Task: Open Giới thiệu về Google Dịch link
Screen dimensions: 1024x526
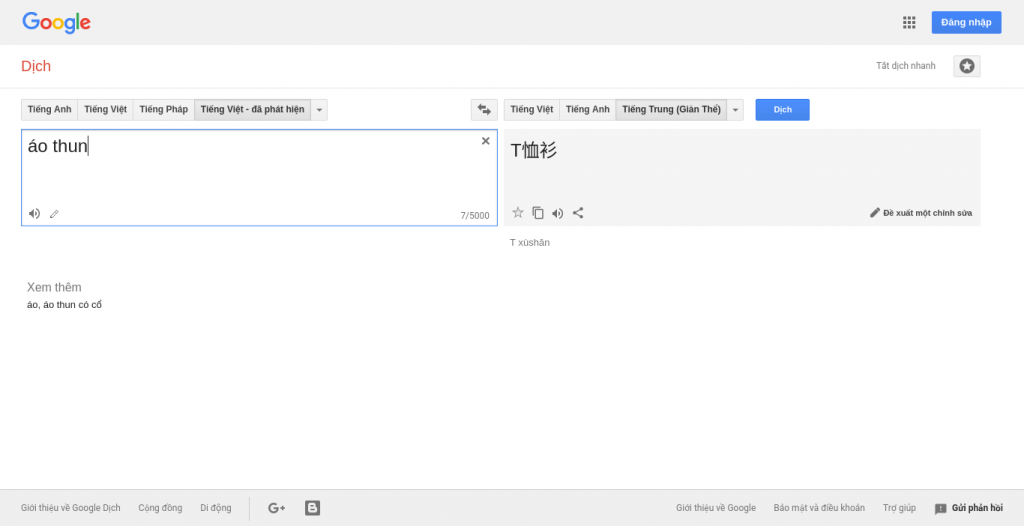Action: 71,508
